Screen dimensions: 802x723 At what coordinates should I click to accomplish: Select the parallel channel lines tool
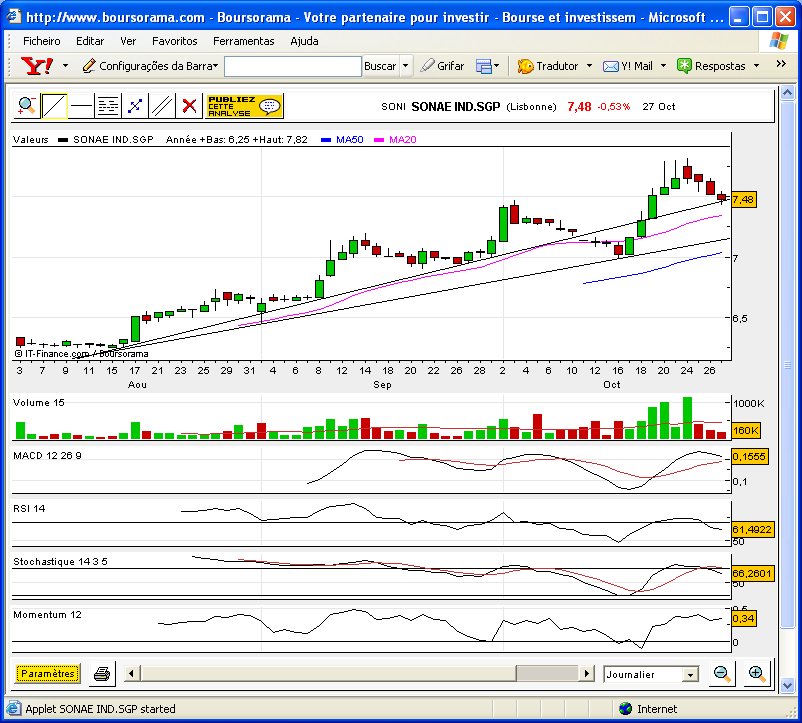pos(162,106)
